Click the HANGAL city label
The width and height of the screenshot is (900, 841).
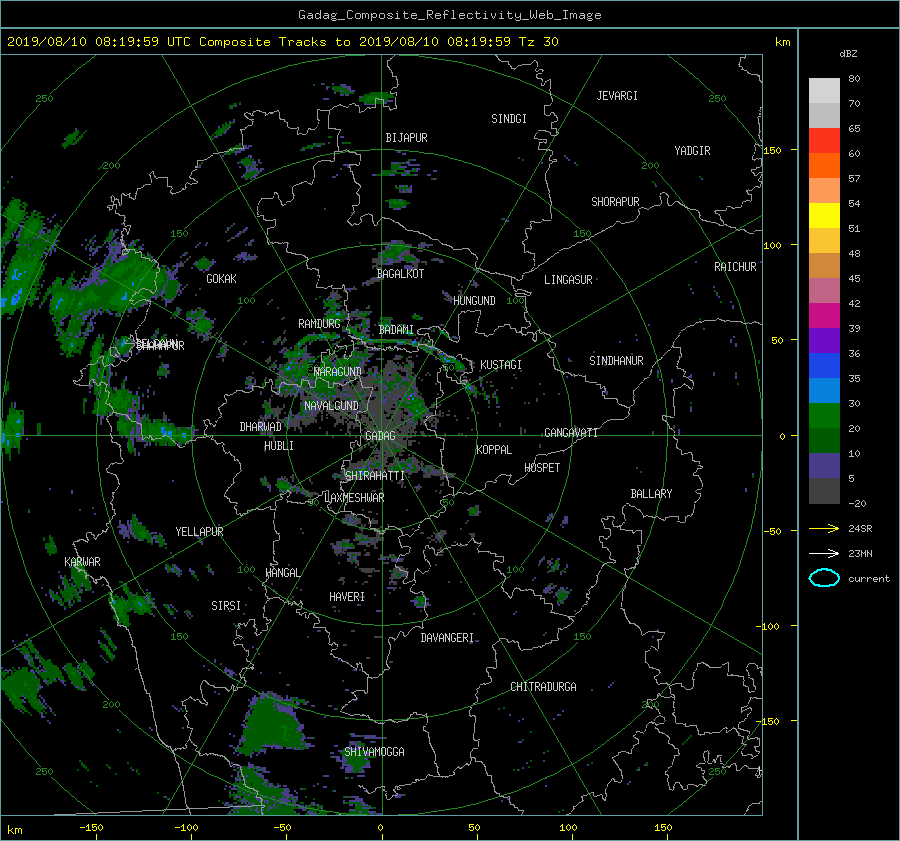point(282,573)
